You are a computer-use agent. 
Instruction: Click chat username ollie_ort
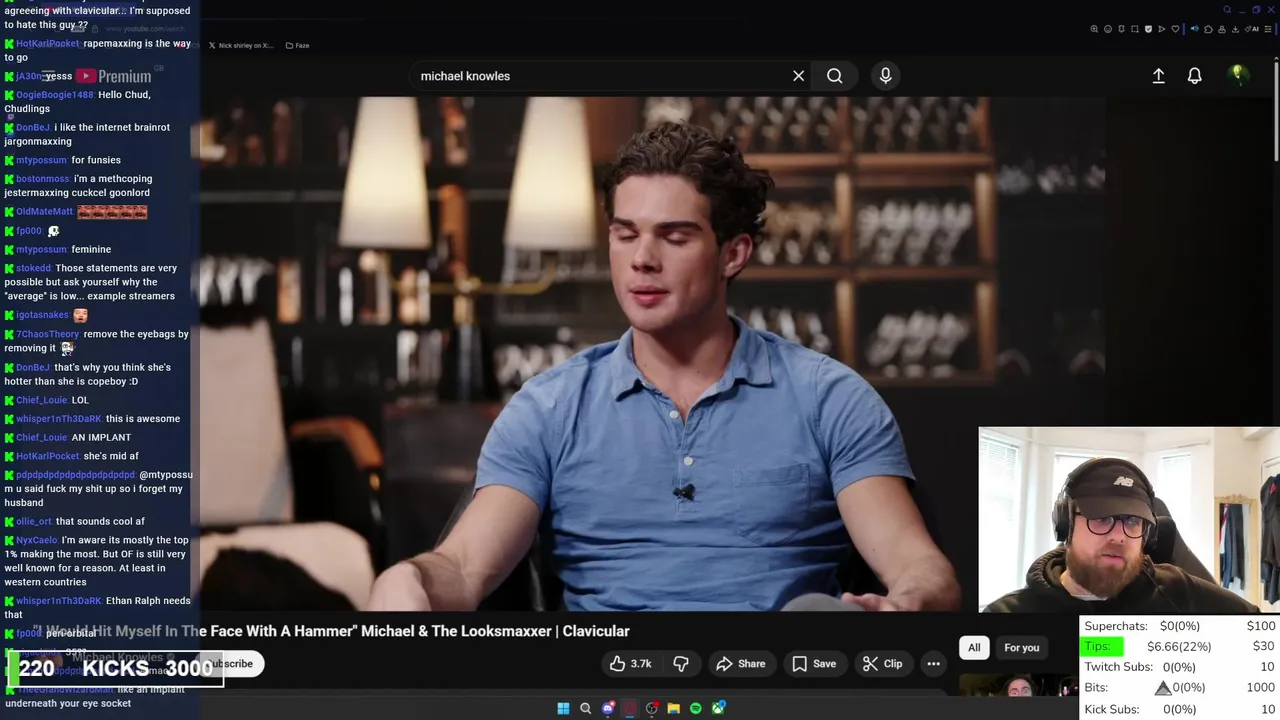coord(33,521)
